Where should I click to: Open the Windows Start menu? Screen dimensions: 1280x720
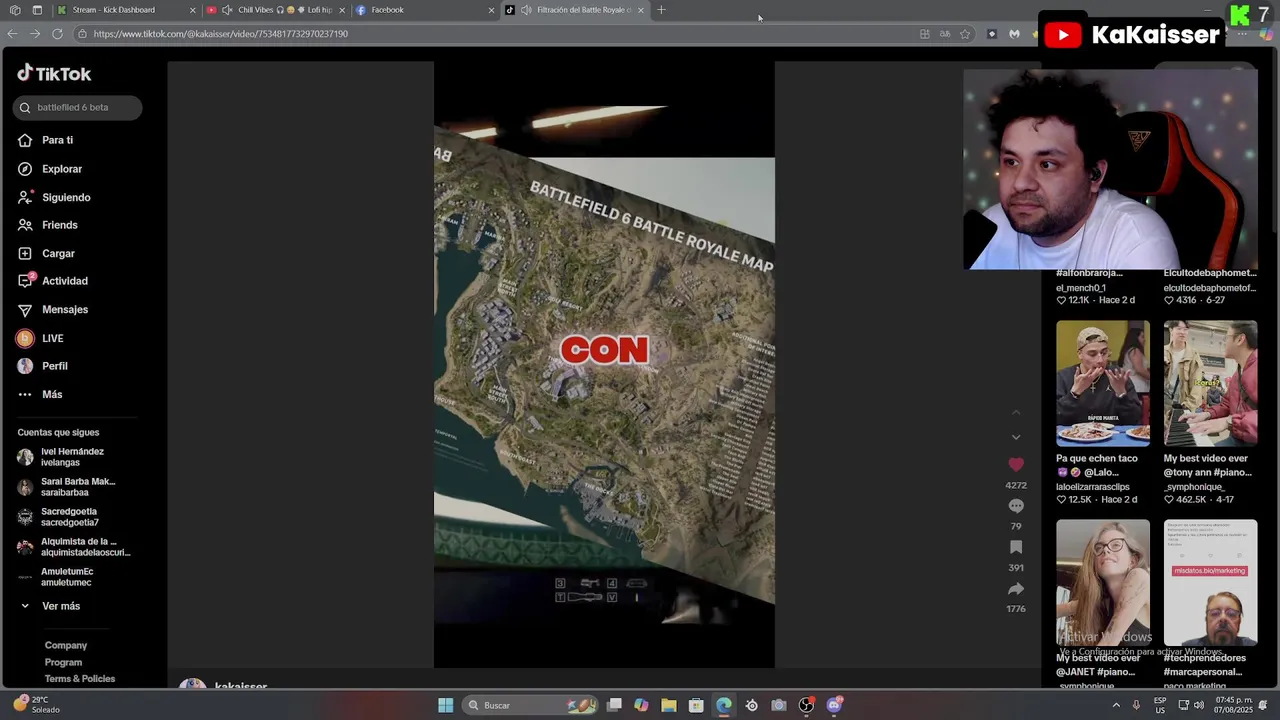445,705
